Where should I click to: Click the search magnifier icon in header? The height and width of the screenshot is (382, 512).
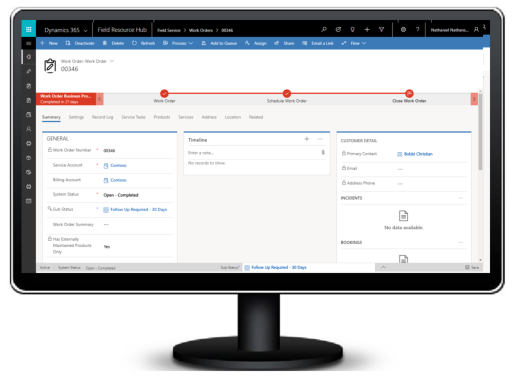point(324,30)
